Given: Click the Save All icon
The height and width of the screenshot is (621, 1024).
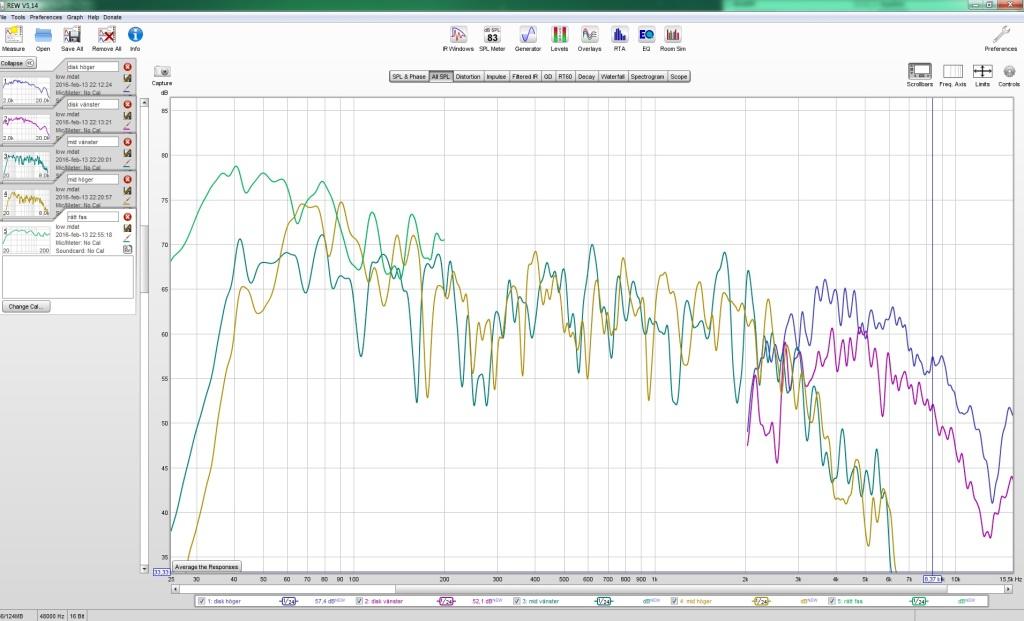Looking at the screenshot, I should 72,35.
